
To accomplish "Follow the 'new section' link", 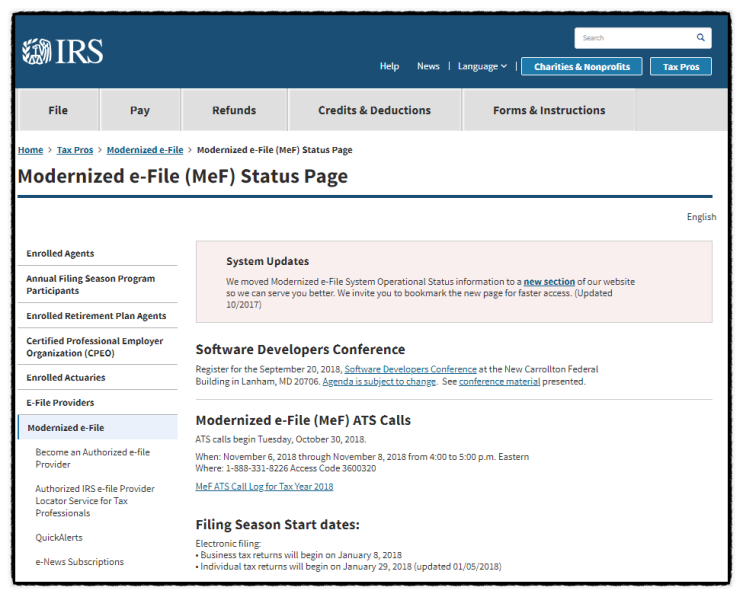I will 549,282.
